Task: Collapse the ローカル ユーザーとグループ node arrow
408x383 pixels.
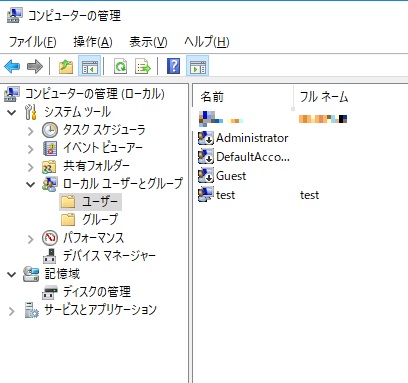Action: pyautogui.click(x=30, y=184)
